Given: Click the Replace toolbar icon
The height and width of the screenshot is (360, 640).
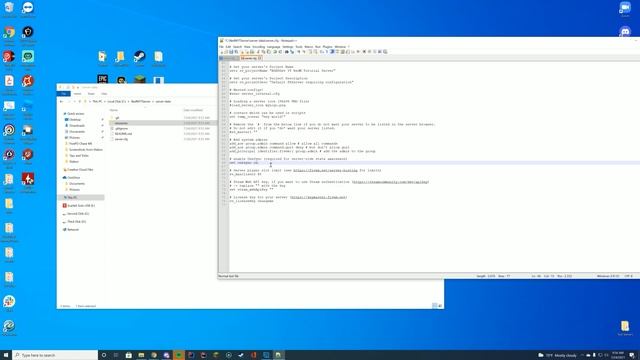Looking at the screenshot, I should click(x=292, y=52).
